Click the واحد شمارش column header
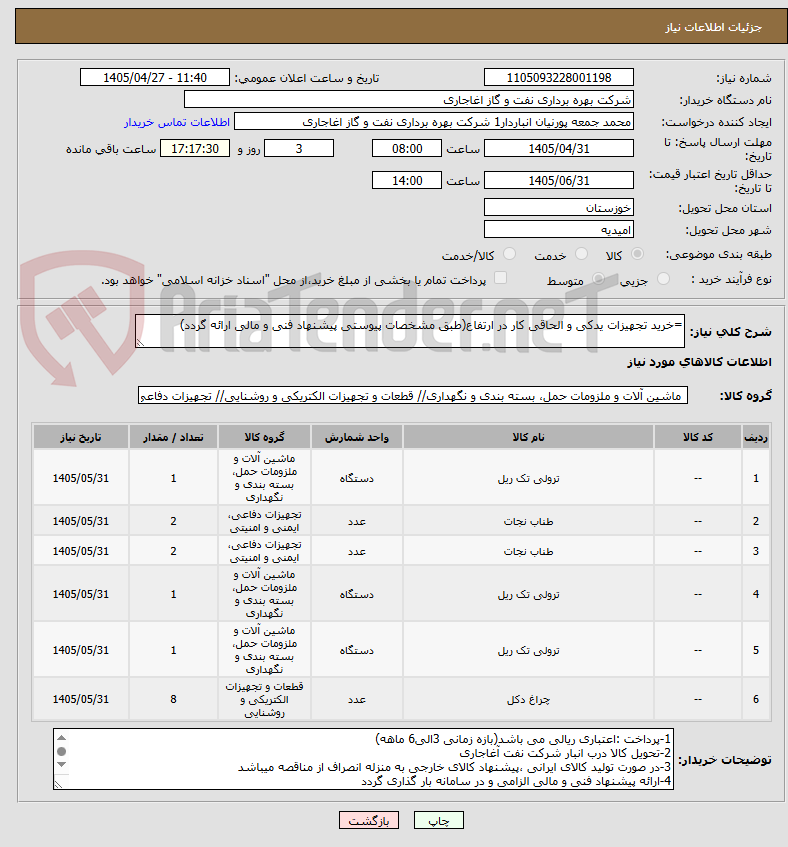Image resolution: width=788 pixels, height=847 pixels. click(356, 437)
